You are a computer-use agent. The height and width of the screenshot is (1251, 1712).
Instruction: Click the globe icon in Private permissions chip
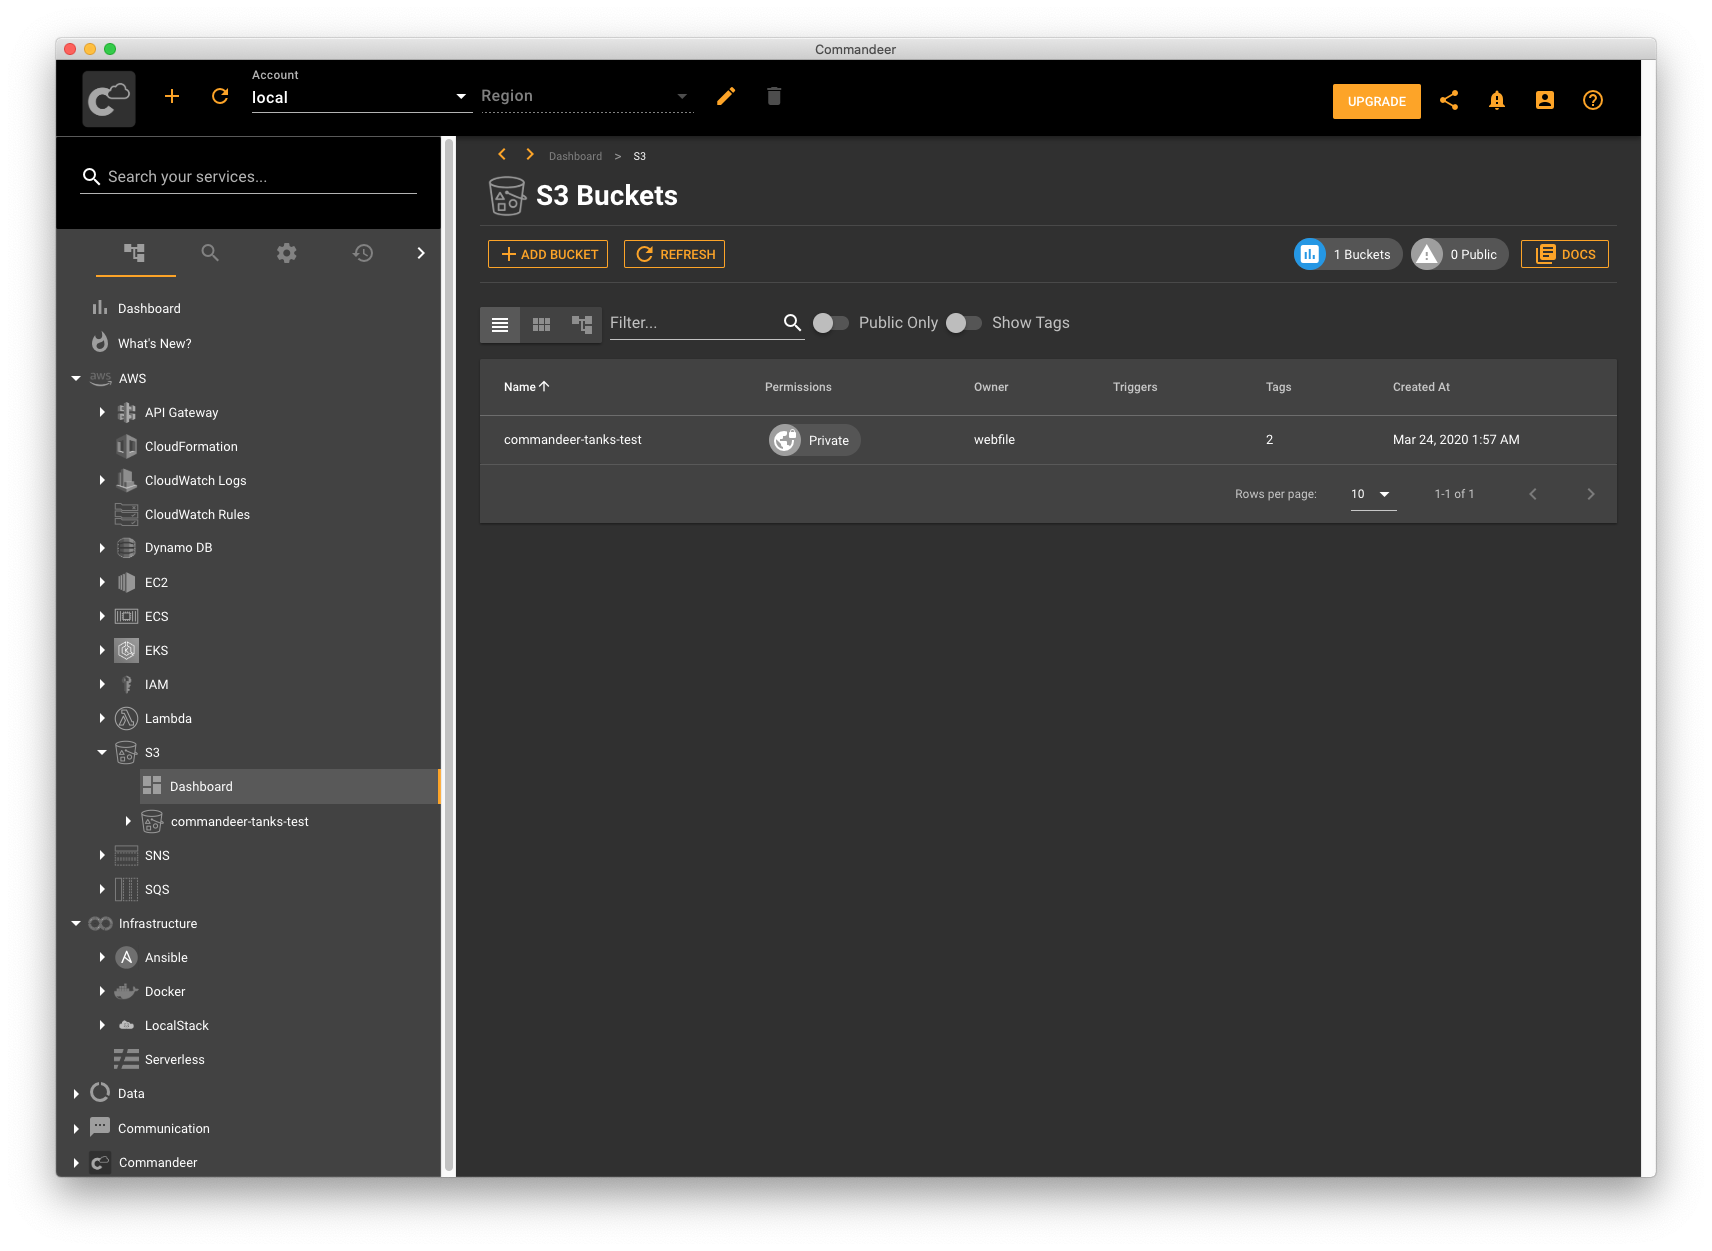coord(785,440)
